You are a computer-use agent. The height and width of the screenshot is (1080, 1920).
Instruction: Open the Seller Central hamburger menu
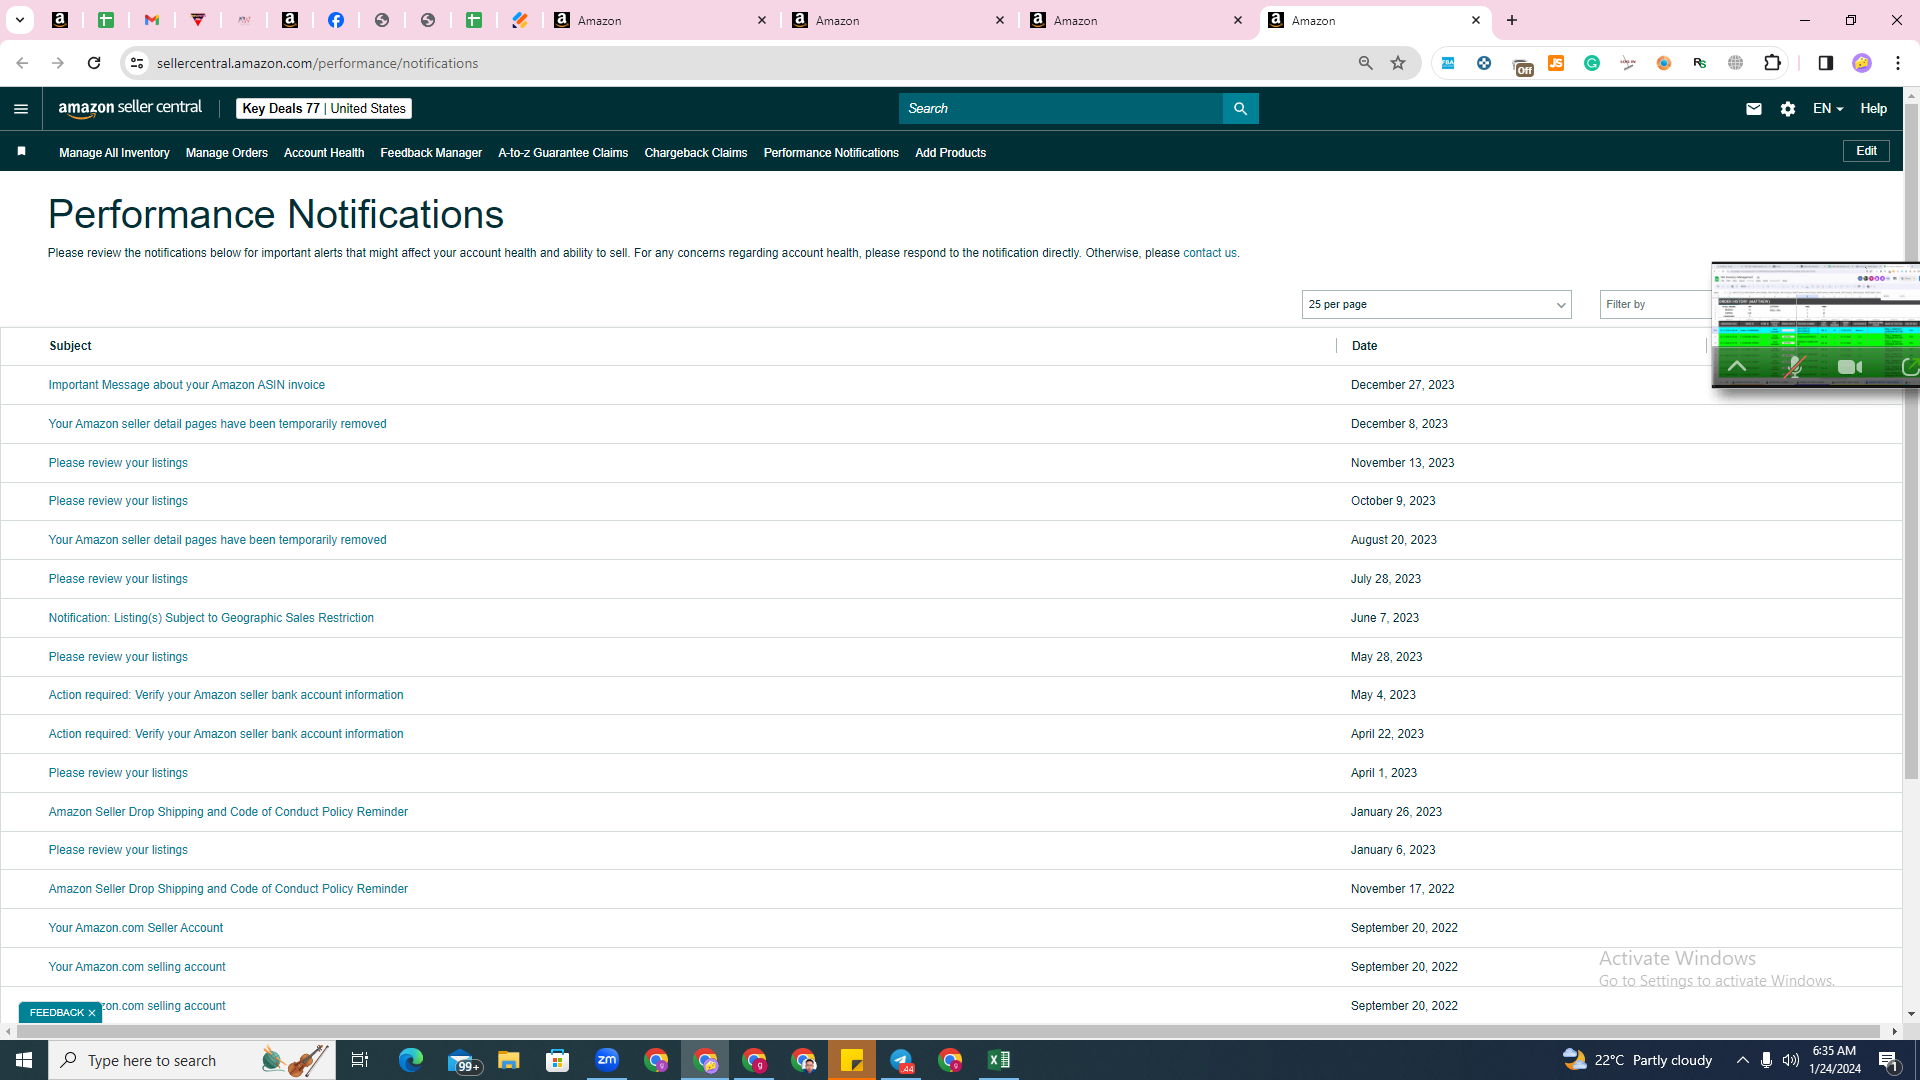[21, 109]
